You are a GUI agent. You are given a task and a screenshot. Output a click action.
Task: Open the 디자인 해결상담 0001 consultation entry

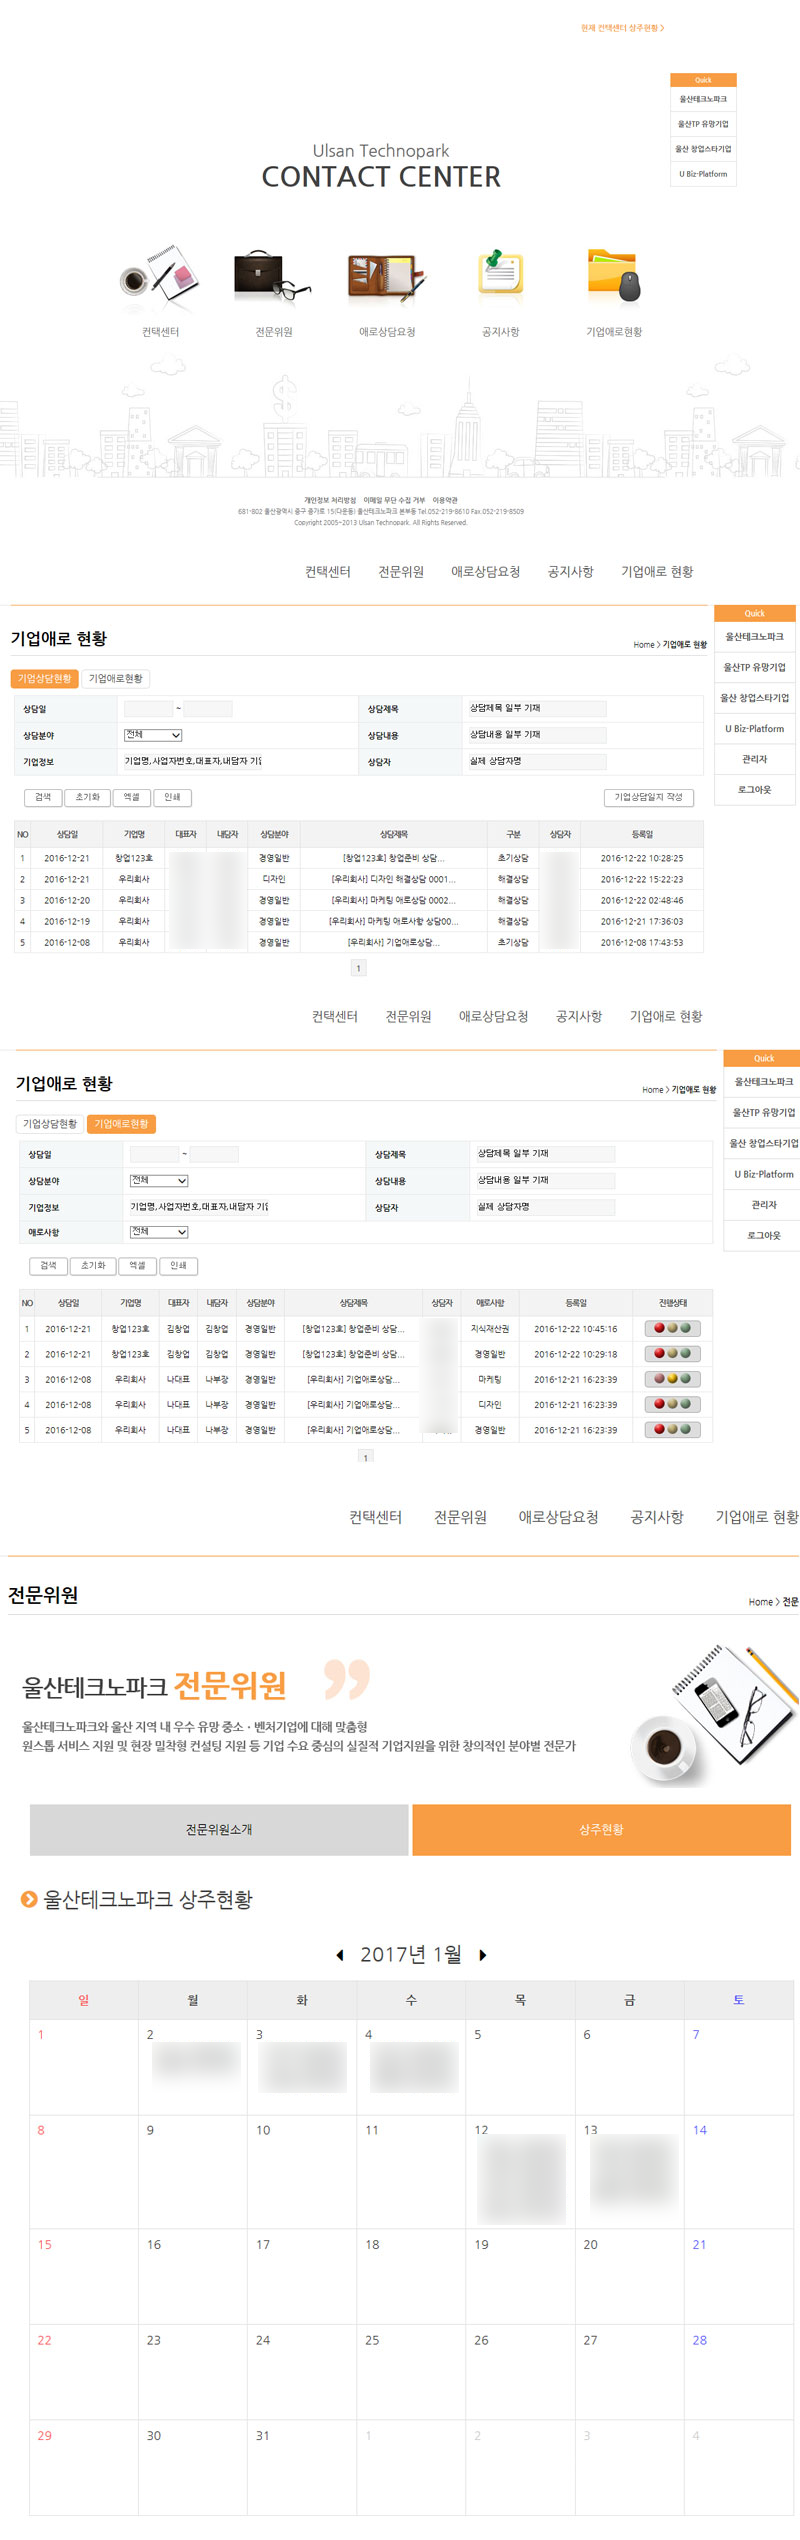(393, 879)
